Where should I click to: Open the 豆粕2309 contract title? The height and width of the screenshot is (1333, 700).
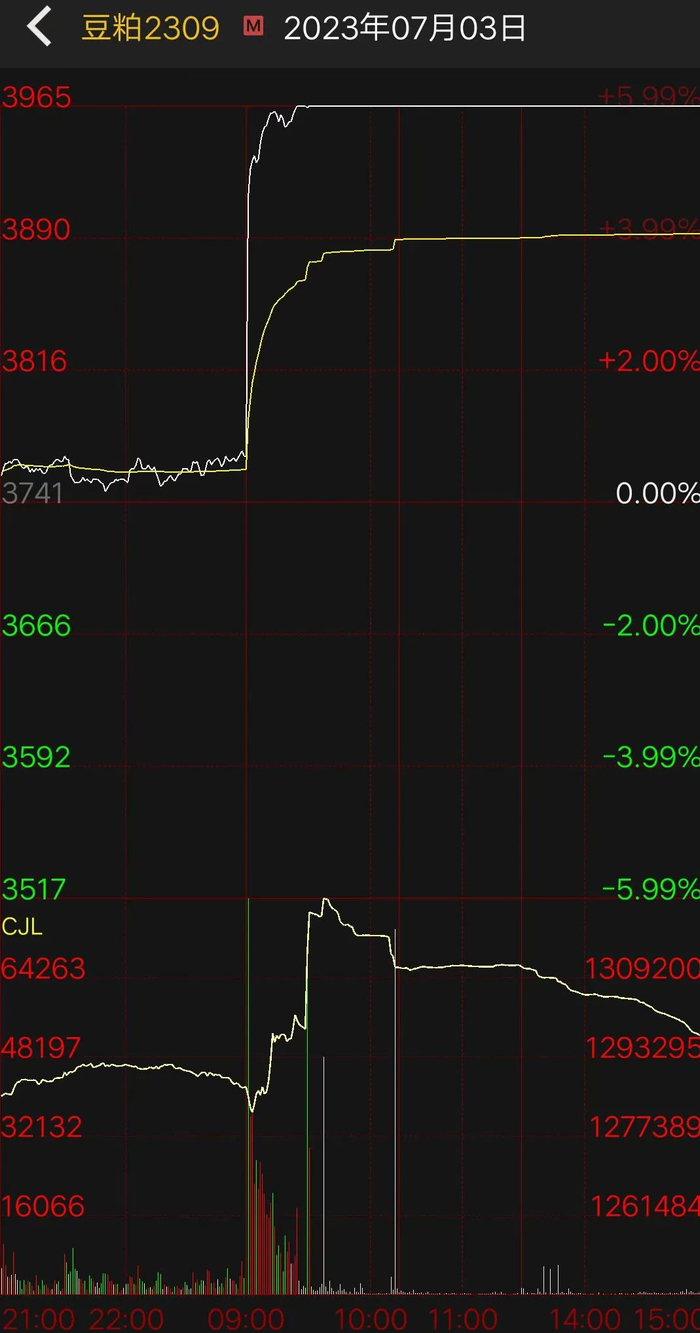click(x=150, y=28)
